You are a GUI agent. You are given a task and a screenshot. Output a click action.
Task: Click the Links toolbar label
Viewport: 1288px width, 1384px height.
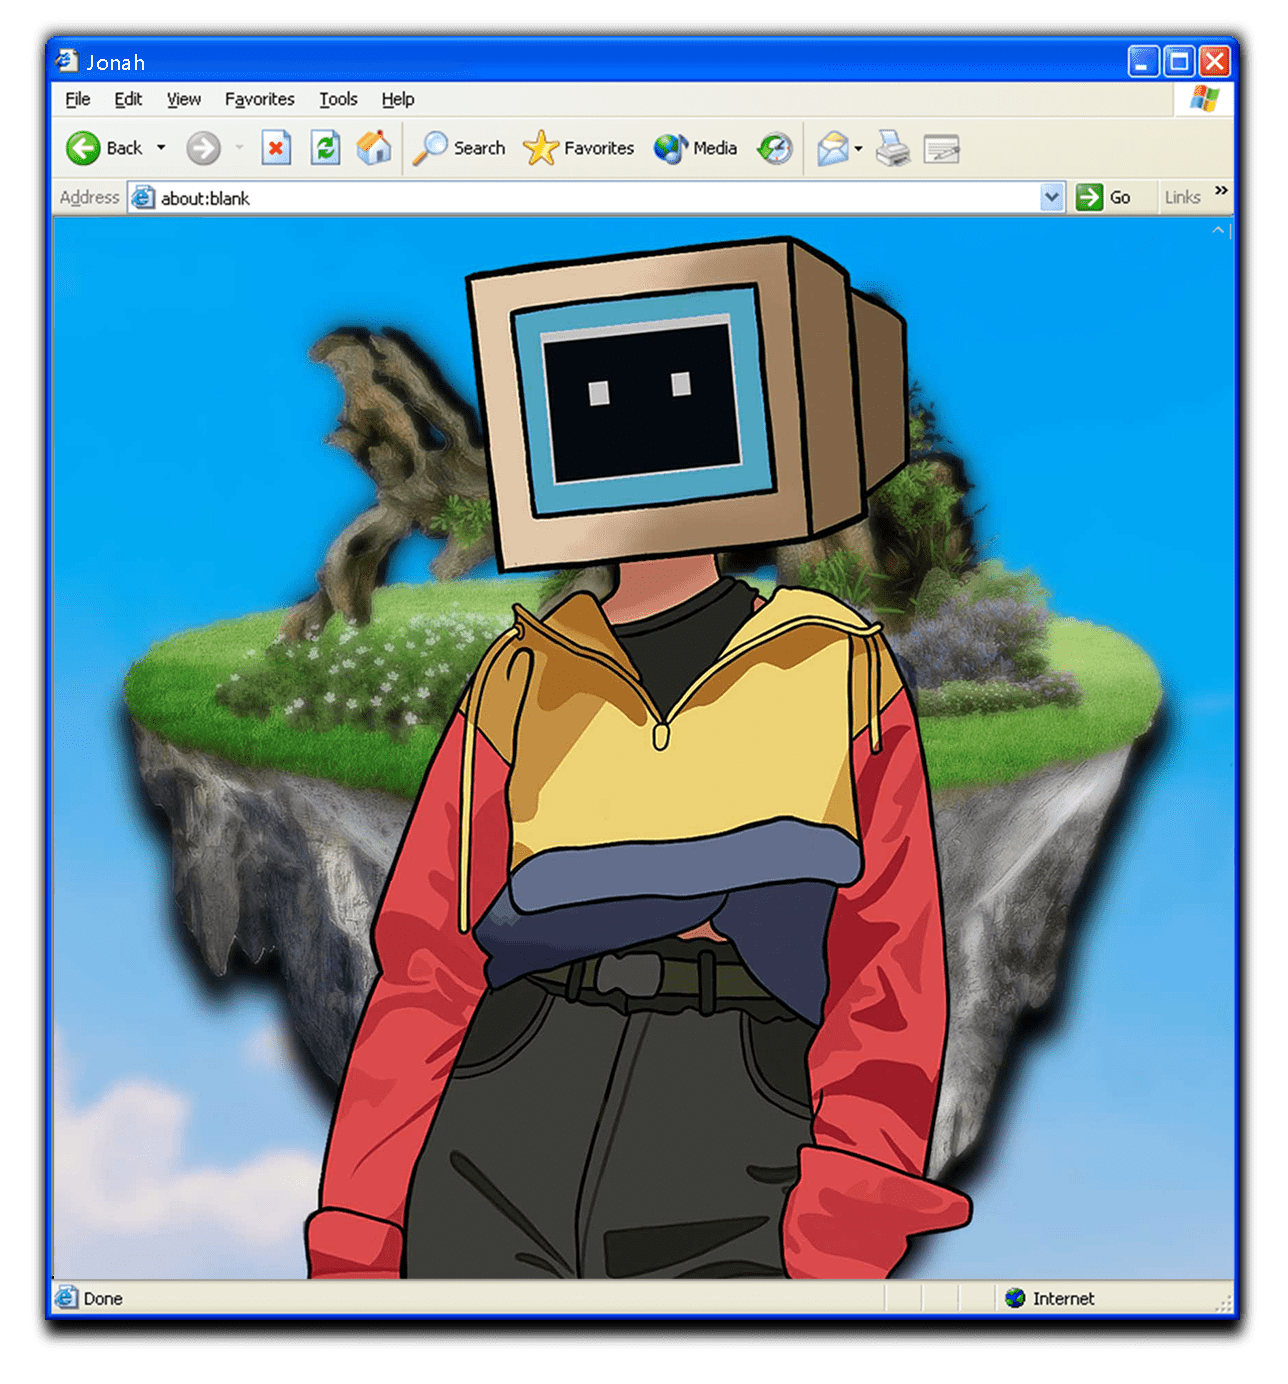coord(1182,198)
